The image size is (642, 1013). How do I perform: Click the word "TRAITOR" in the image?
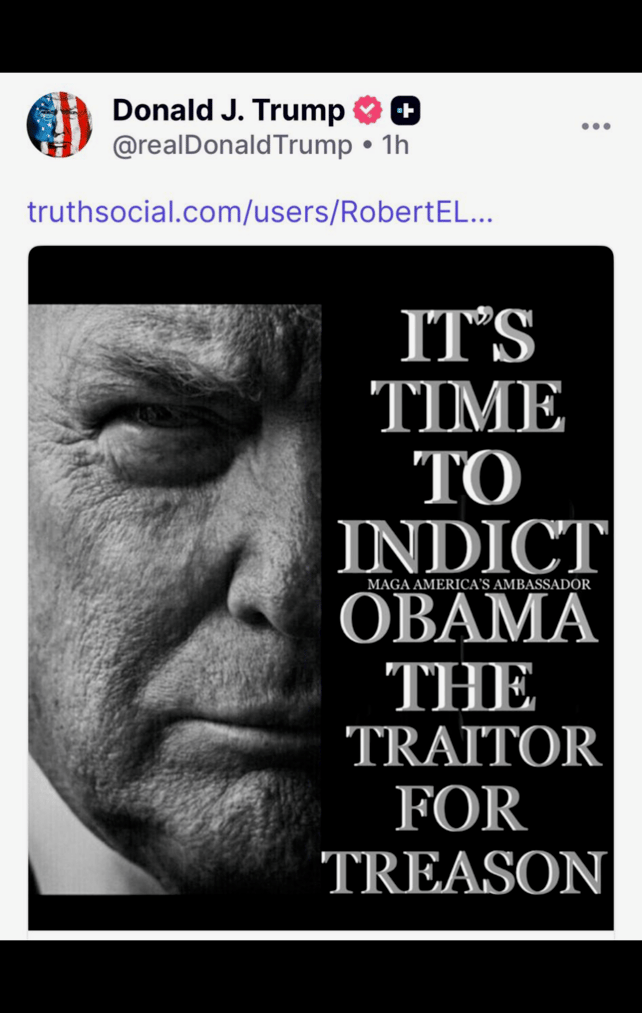point(473,746)
